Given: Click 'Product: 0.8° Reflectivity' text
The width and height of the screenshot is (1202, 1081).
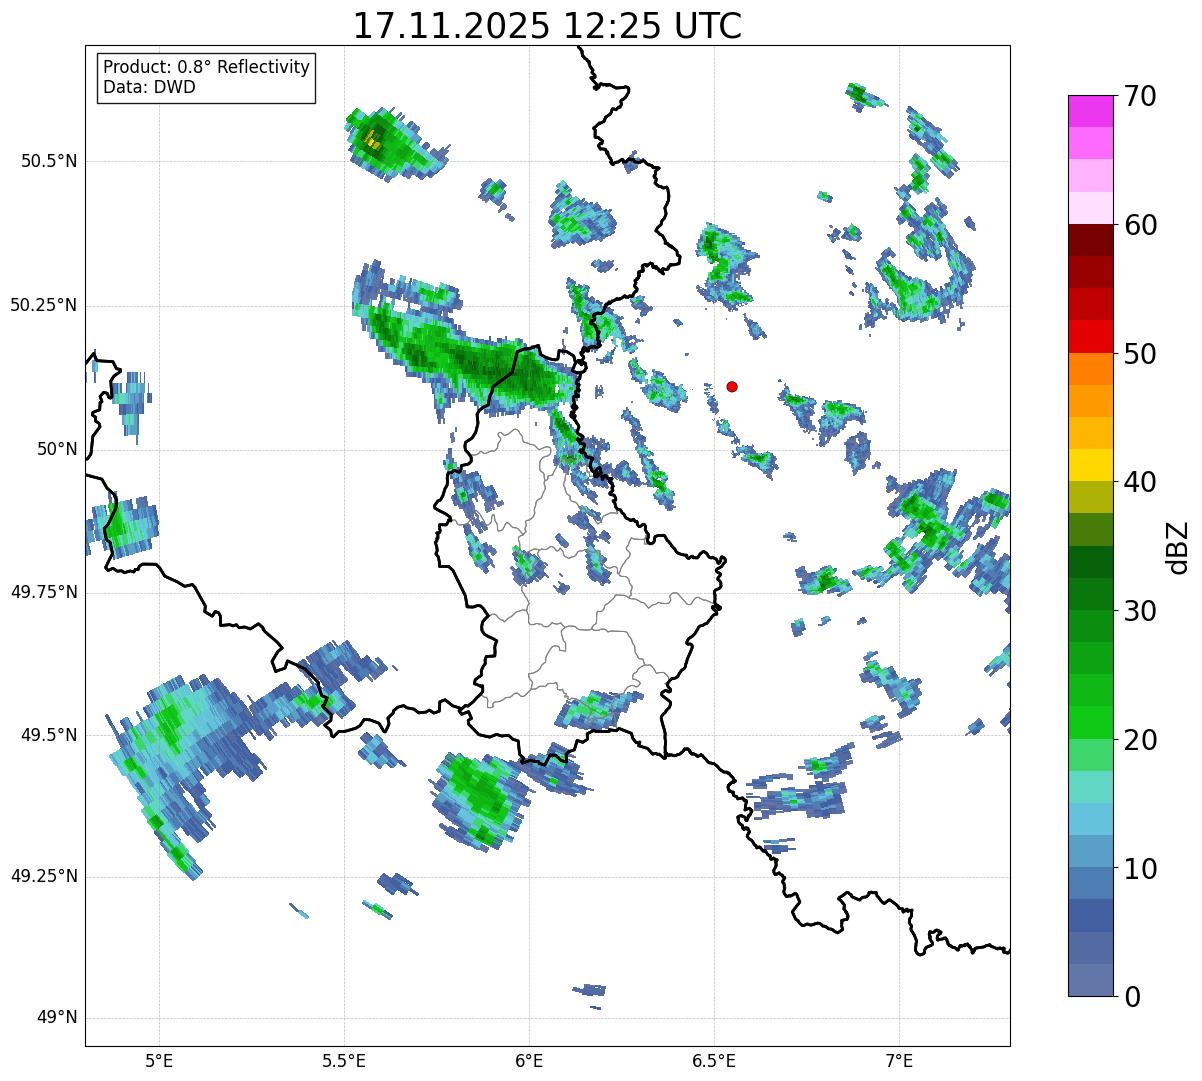Looking at the screenshot, I should pyautogui.click(x=207, y=67).
